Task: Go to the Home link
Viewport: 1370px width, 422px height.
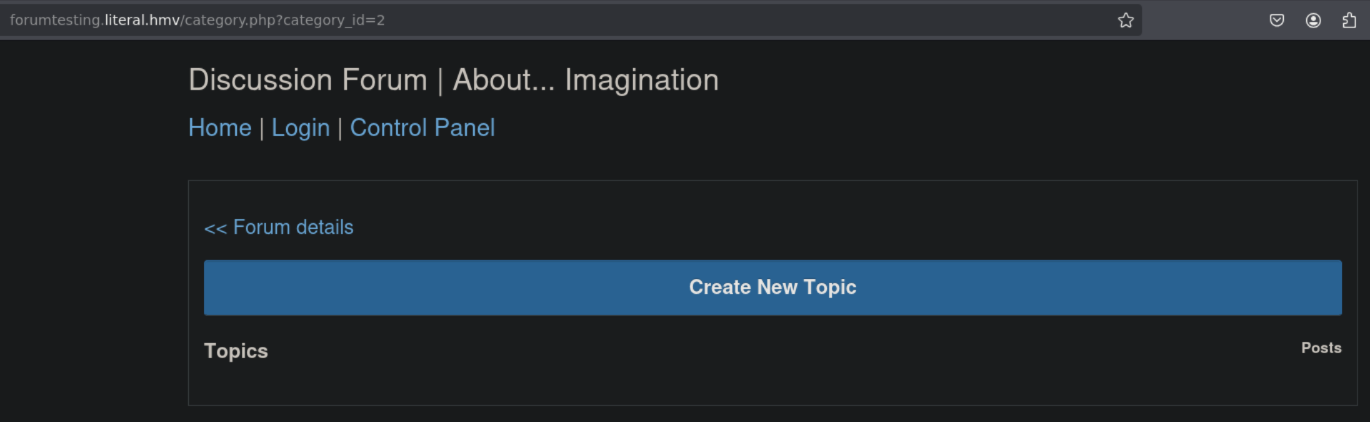Action: coord(219,128)
